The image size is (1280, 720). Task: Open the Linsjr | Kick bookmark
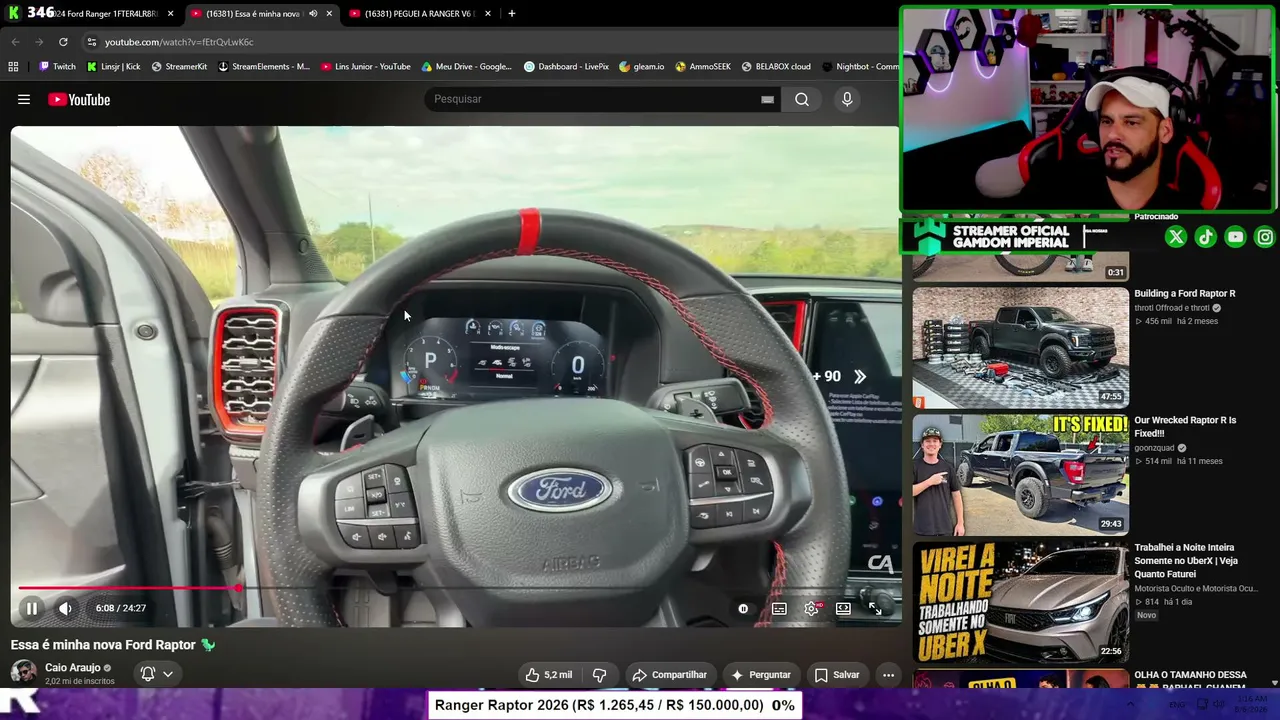(x=114, y=67)
